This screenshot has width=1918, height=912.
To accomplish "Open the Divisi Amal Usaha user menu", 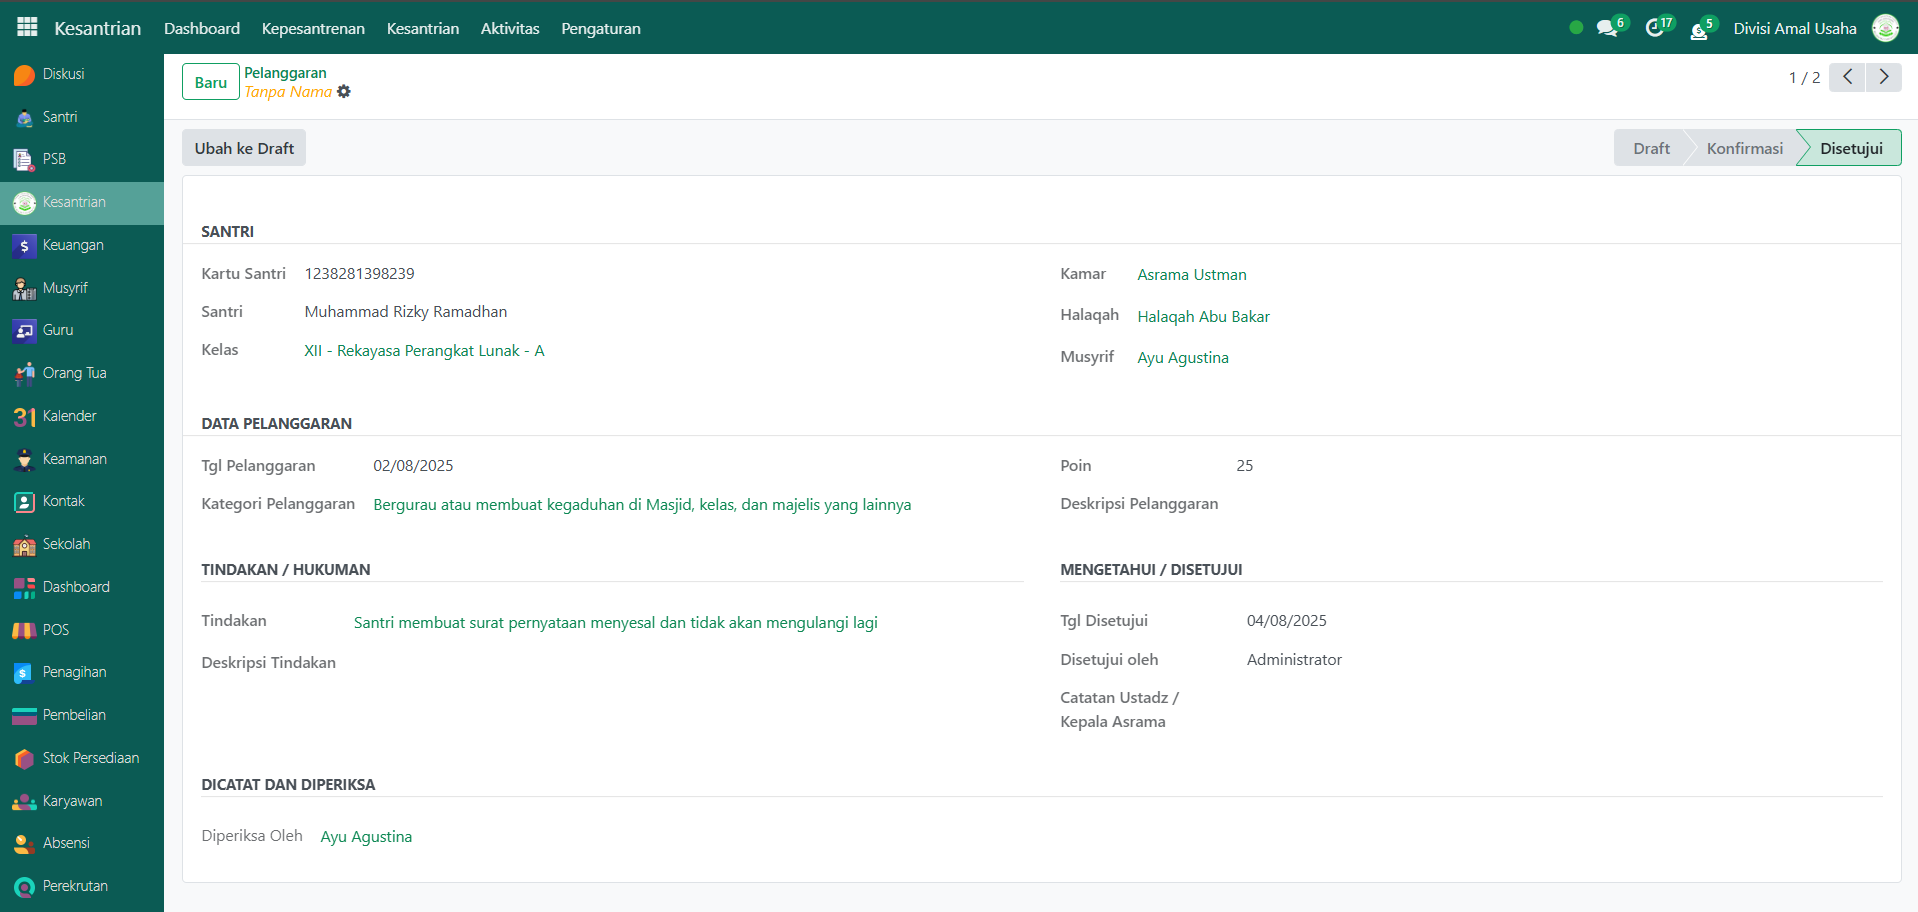I will (x=1794, y=28).
